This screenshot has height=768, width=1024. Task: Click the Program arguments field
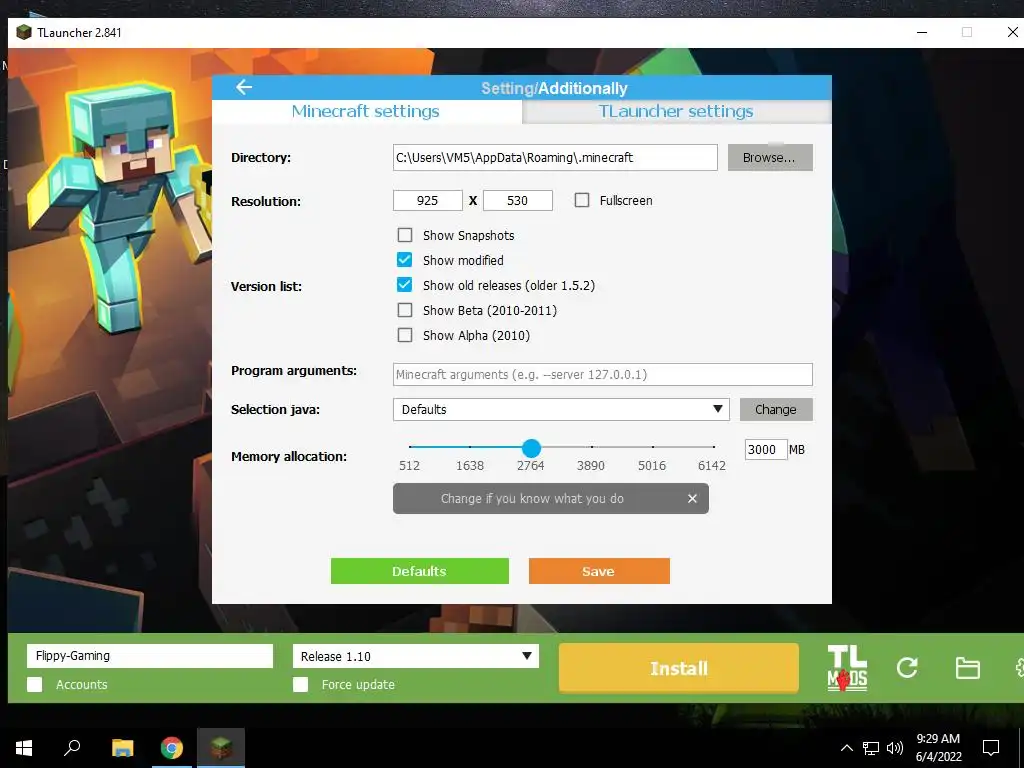(603, 374)
